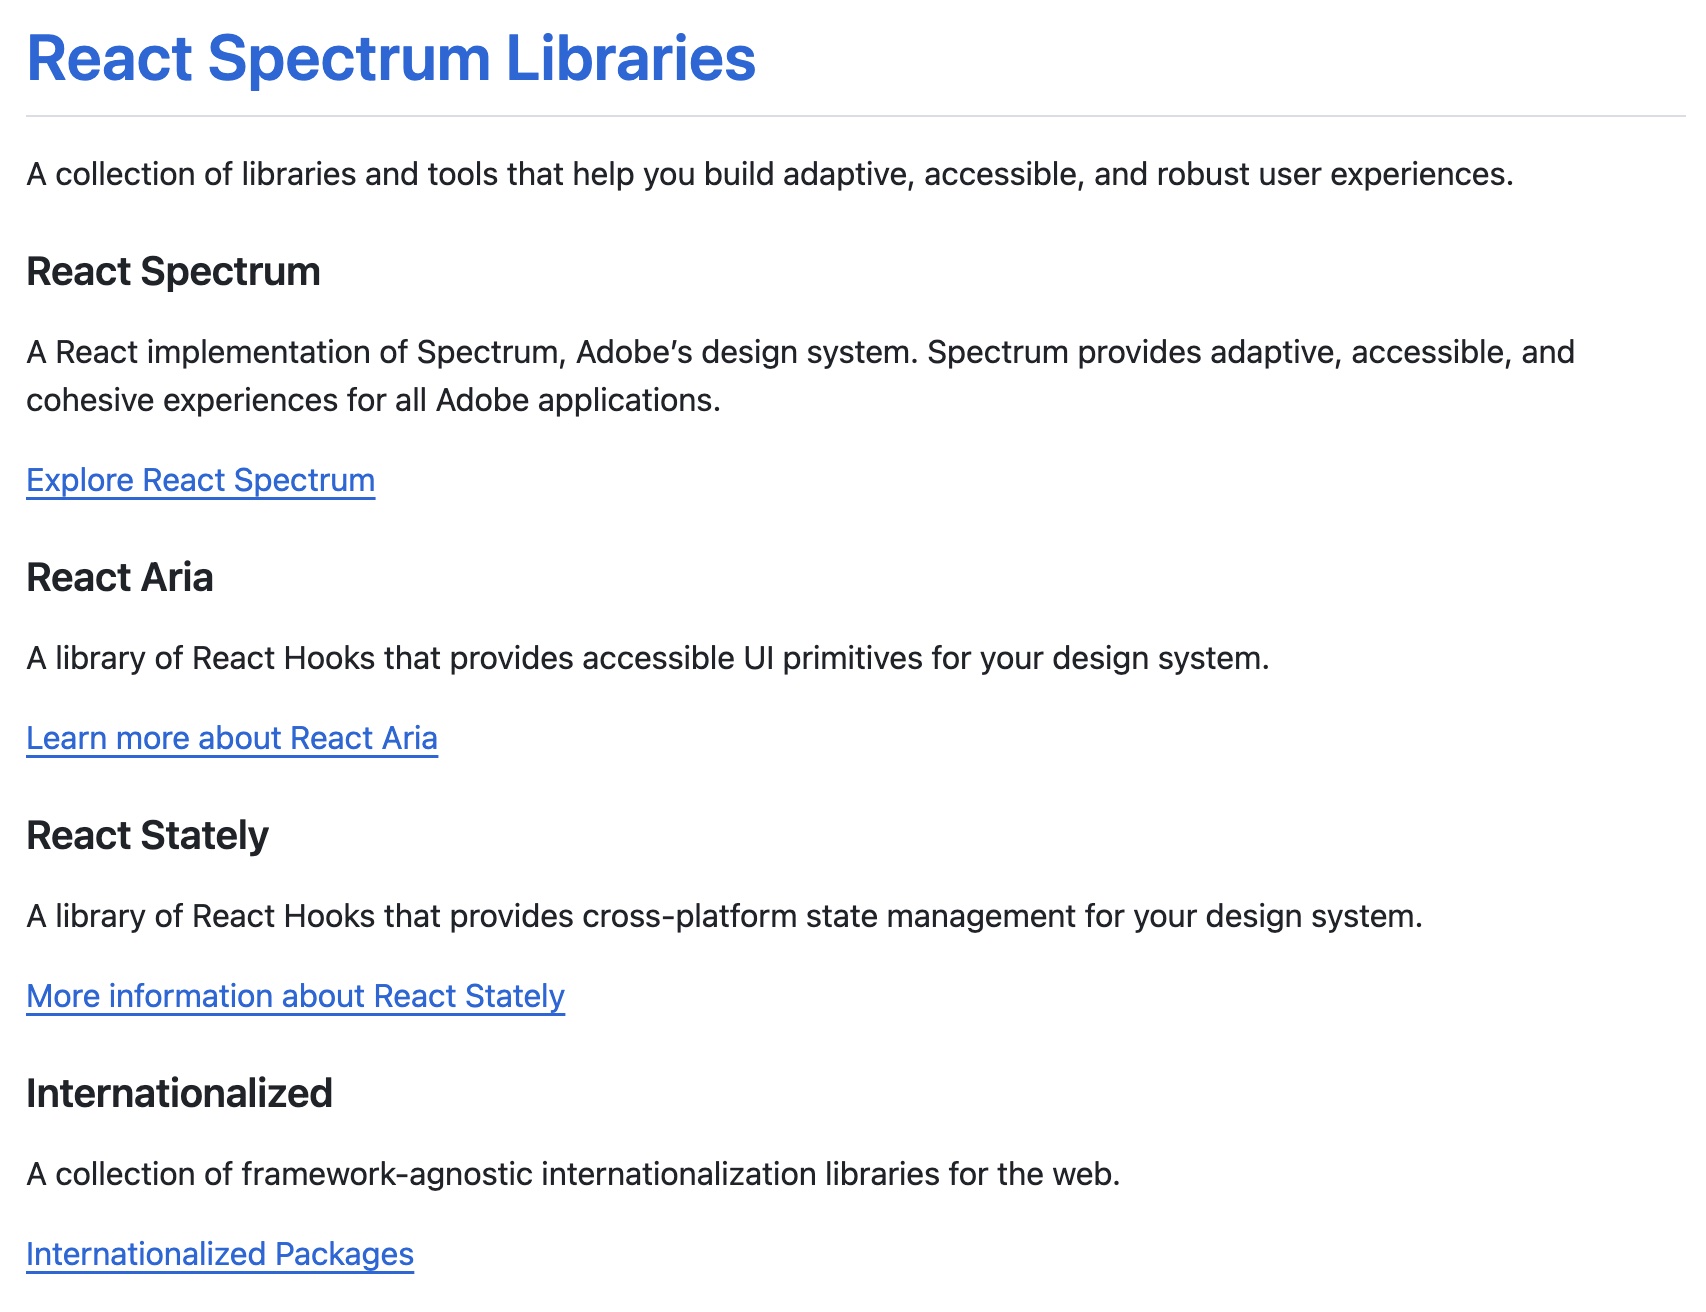
Task: Open the React Spectrum Libraries title link
Action: [x=391, y=58]
